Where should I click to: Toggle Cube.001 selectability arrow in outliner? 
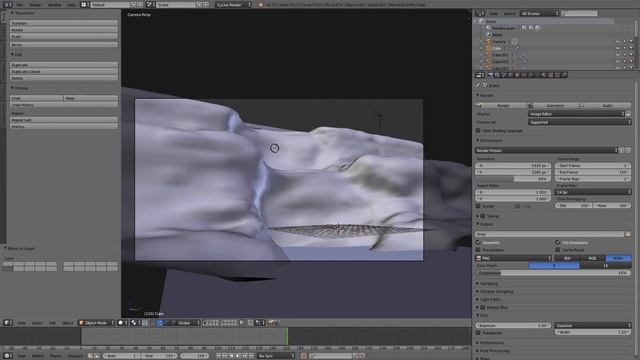point(624,55)
